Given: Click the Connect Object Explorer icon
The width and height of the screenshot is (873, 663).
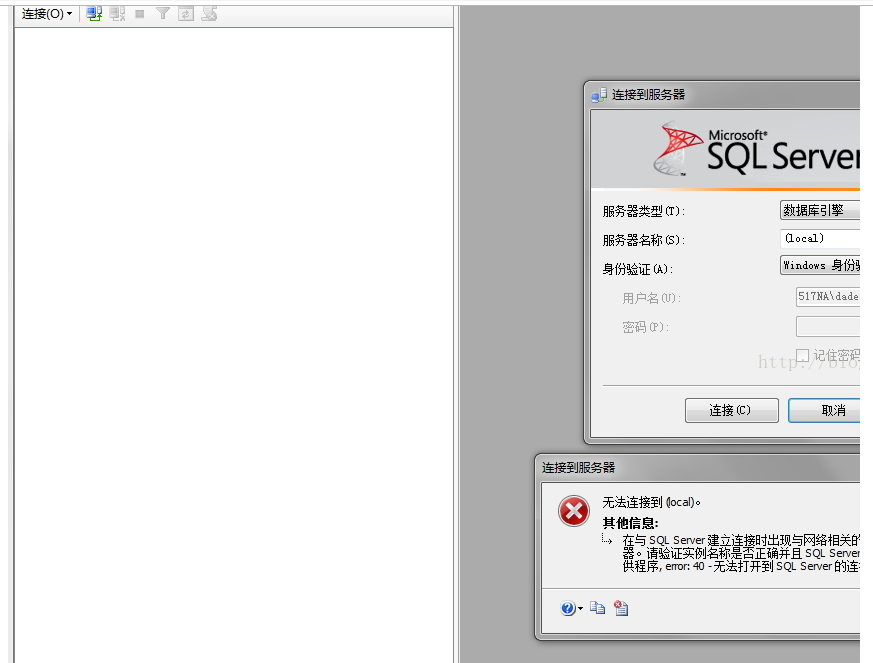Looking at the screenshot, I should 94,14.
